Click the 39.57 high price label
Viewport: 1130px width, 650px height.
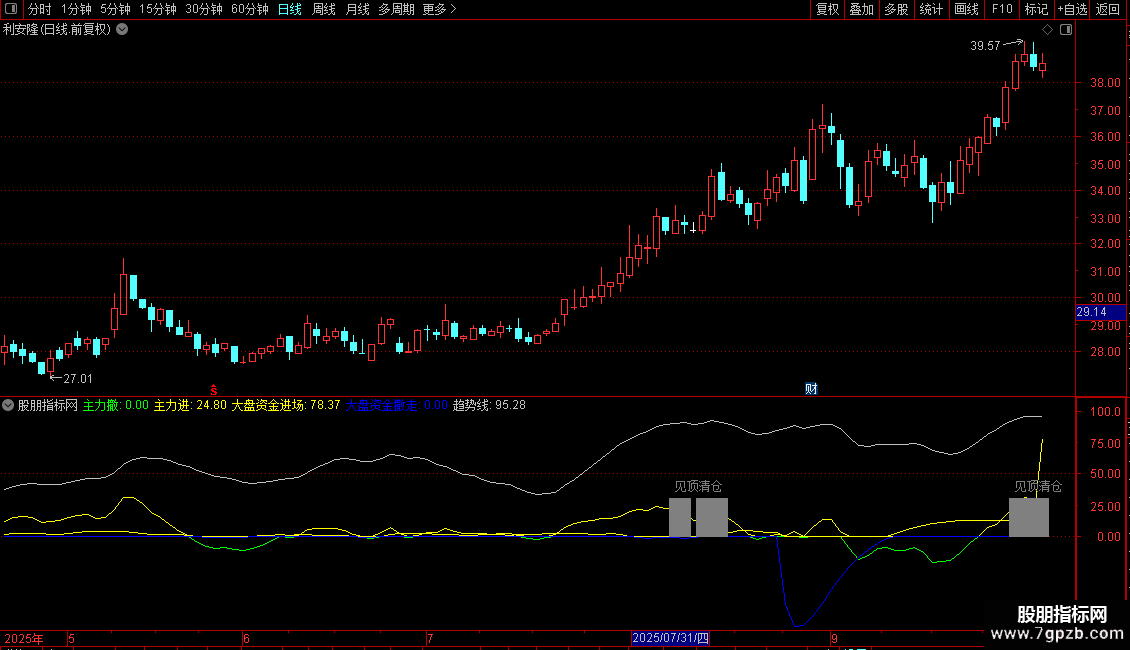click(x=985, y=46)
